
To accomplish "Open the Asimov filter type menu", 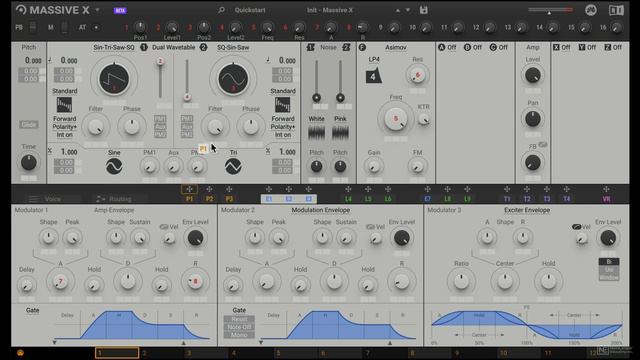I will point(396,47).
